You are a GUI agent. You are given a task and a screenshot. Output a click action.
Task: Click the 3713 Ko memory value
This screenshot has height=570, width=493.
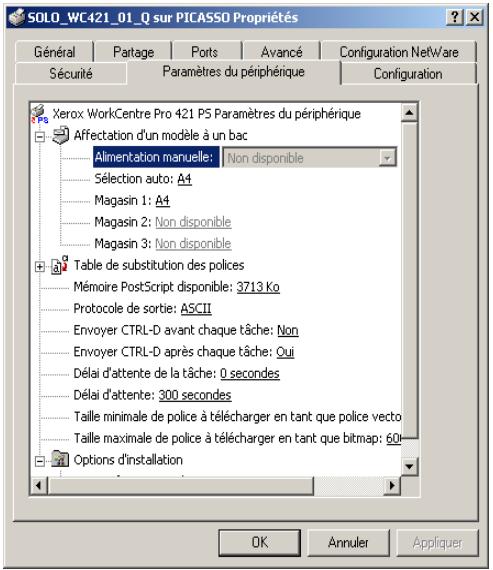coord(258,287)
